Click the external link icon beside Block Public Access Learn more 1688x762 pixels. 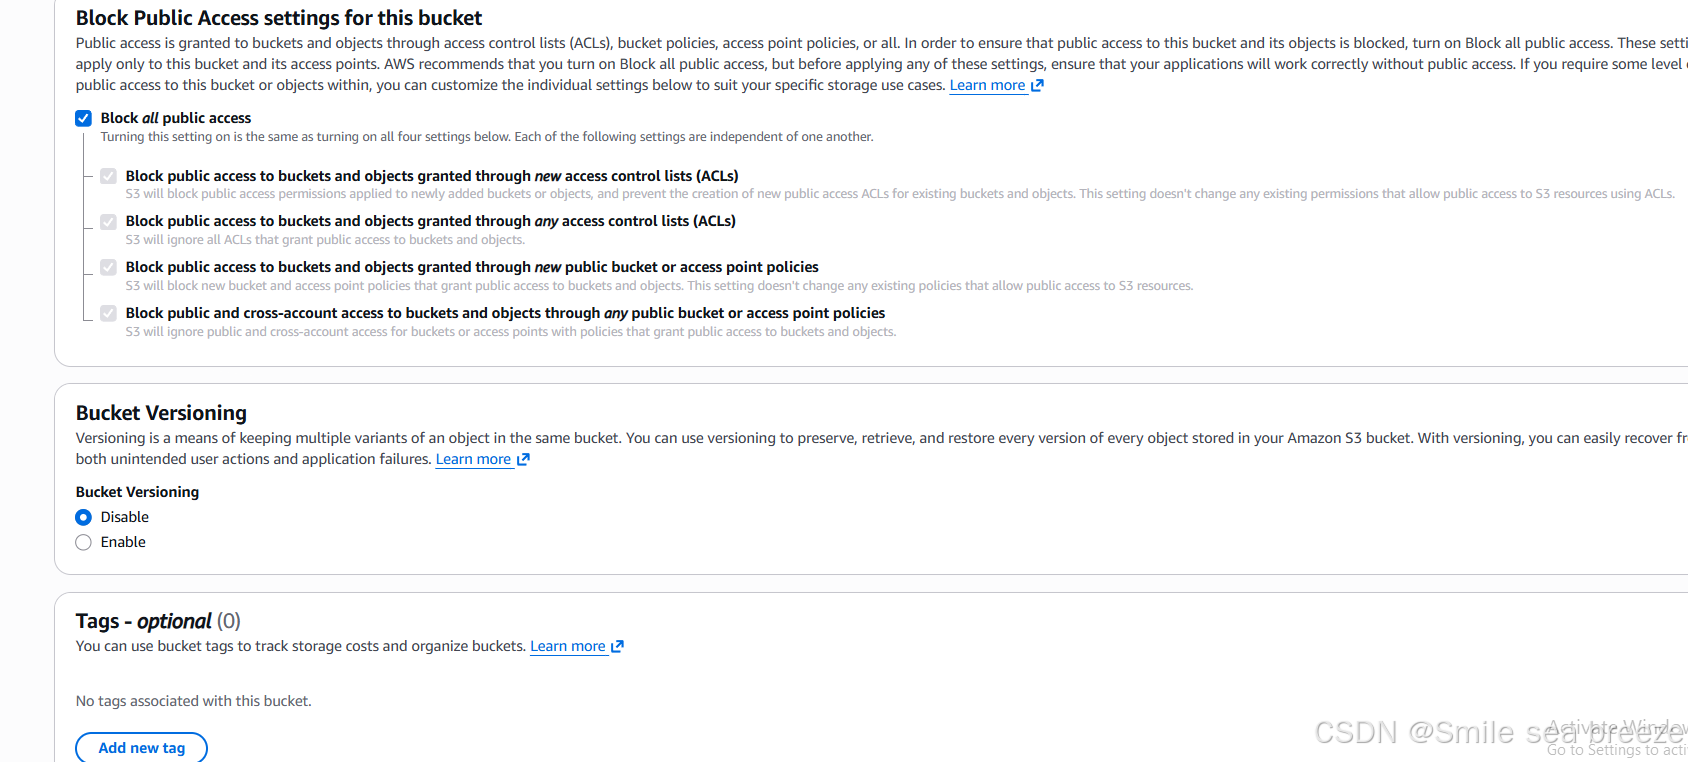tap(1038, 85)
